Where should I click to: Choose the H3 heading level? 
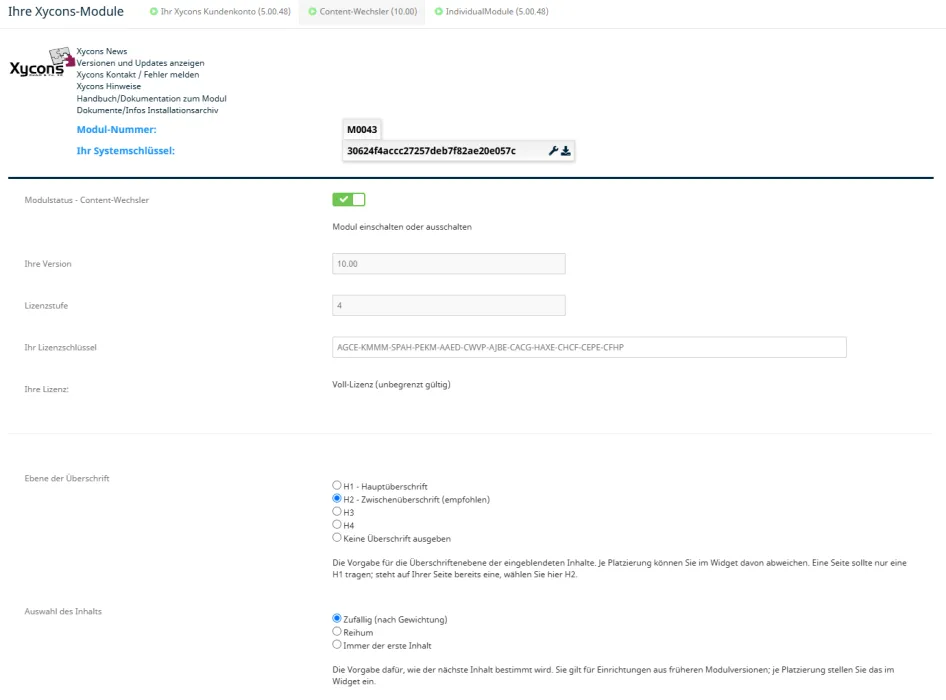337,511
